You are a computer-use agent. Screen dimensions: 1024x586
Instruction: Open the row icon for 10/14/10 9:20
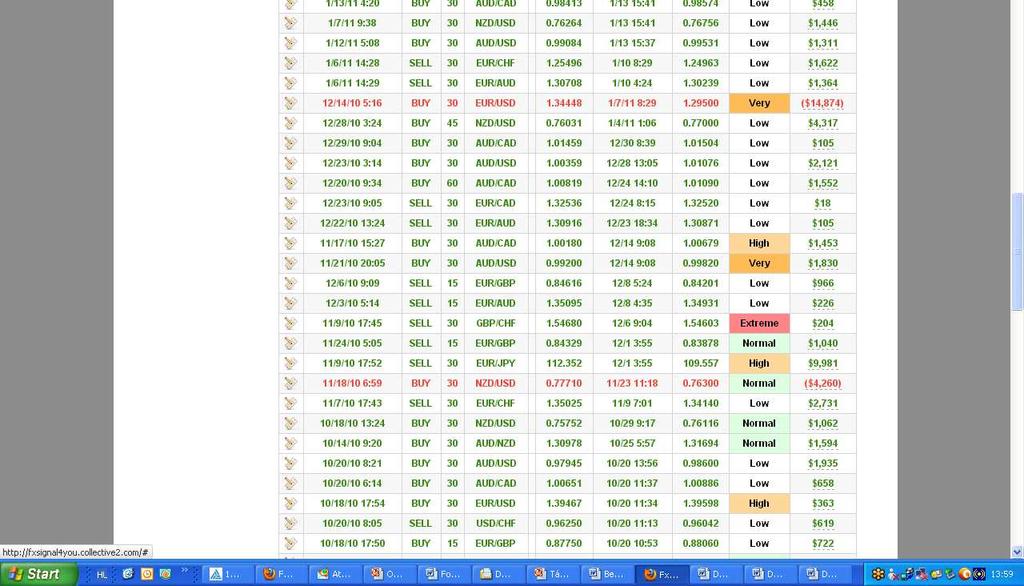pos(291,444)
